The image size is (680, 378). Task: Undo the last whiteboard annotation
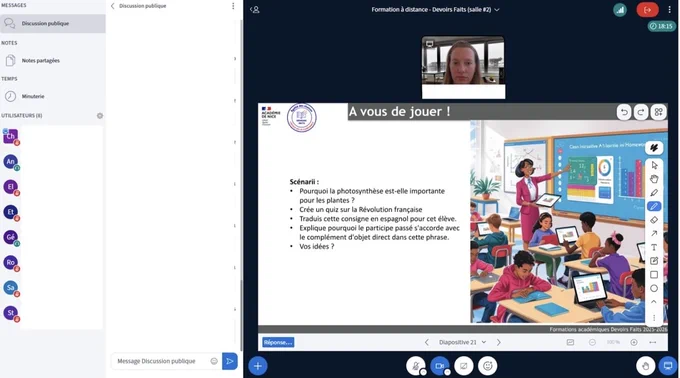[x=624, y=112]
